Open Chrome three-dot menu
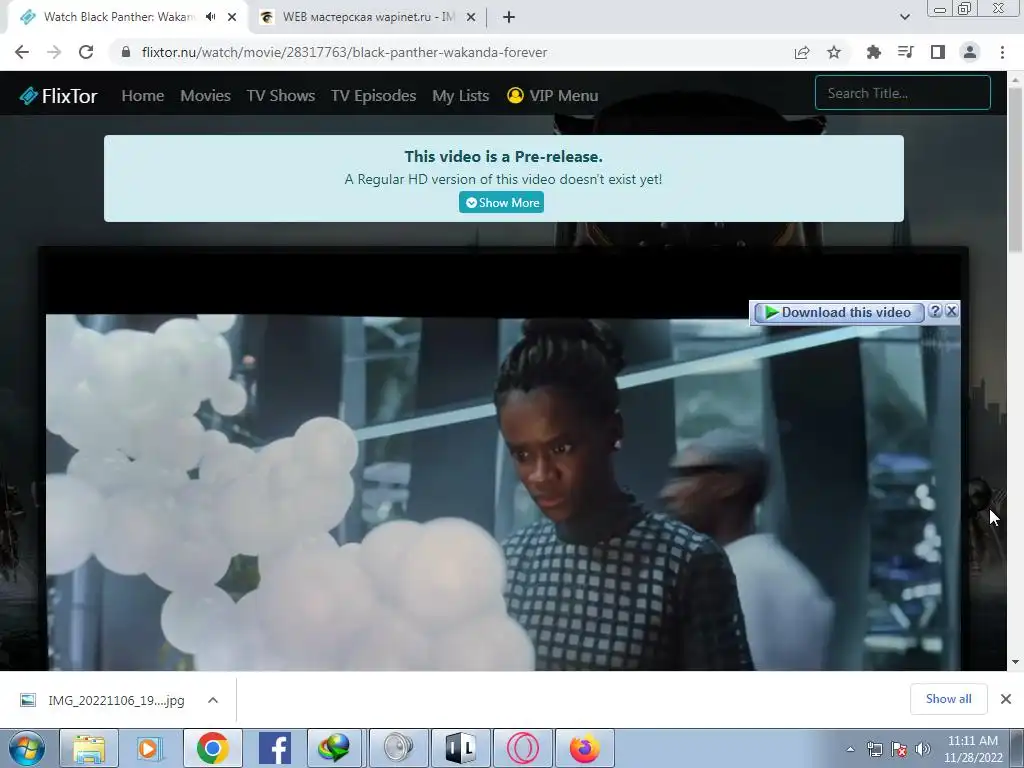 click(x=1002, y=52)
